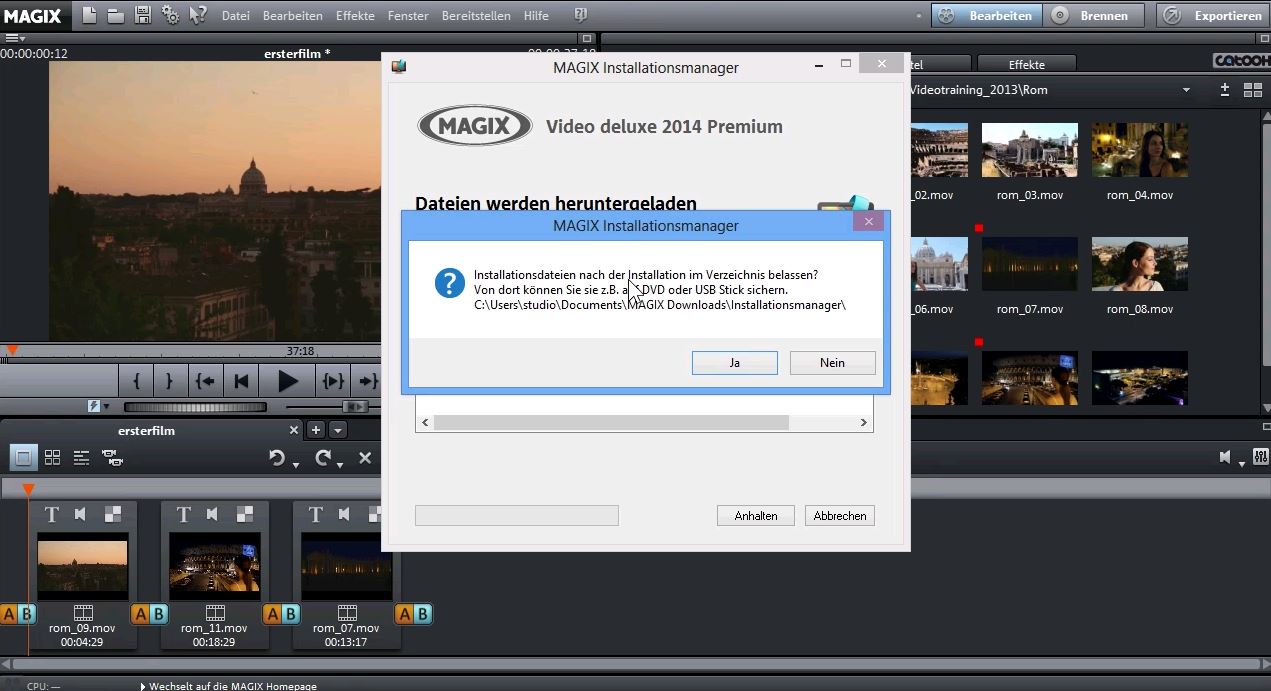This screenshot has width=1271, height=691.
Task: Open the help bubble icon next to Hilfe
Action: coord(581,15)
